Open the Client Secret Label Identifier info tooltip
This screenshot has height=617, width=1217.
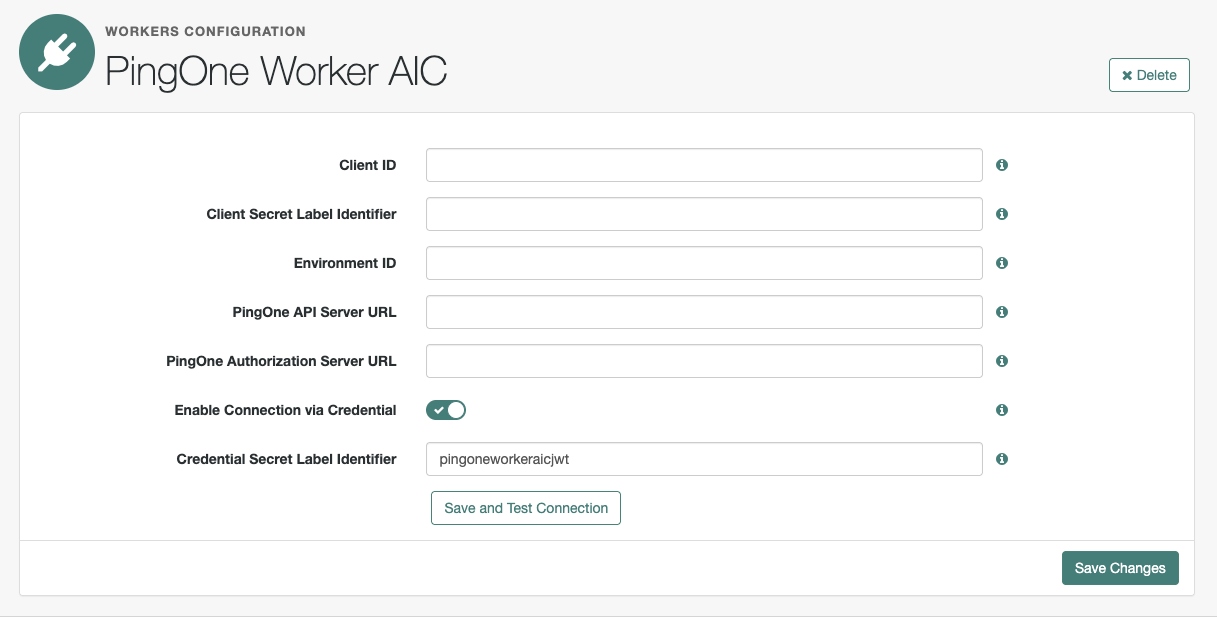point(1001,214)
